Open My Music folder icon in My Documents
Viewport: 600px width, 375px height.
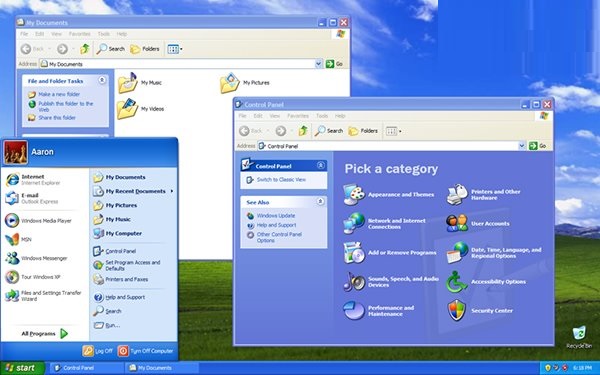click(127, 83)
